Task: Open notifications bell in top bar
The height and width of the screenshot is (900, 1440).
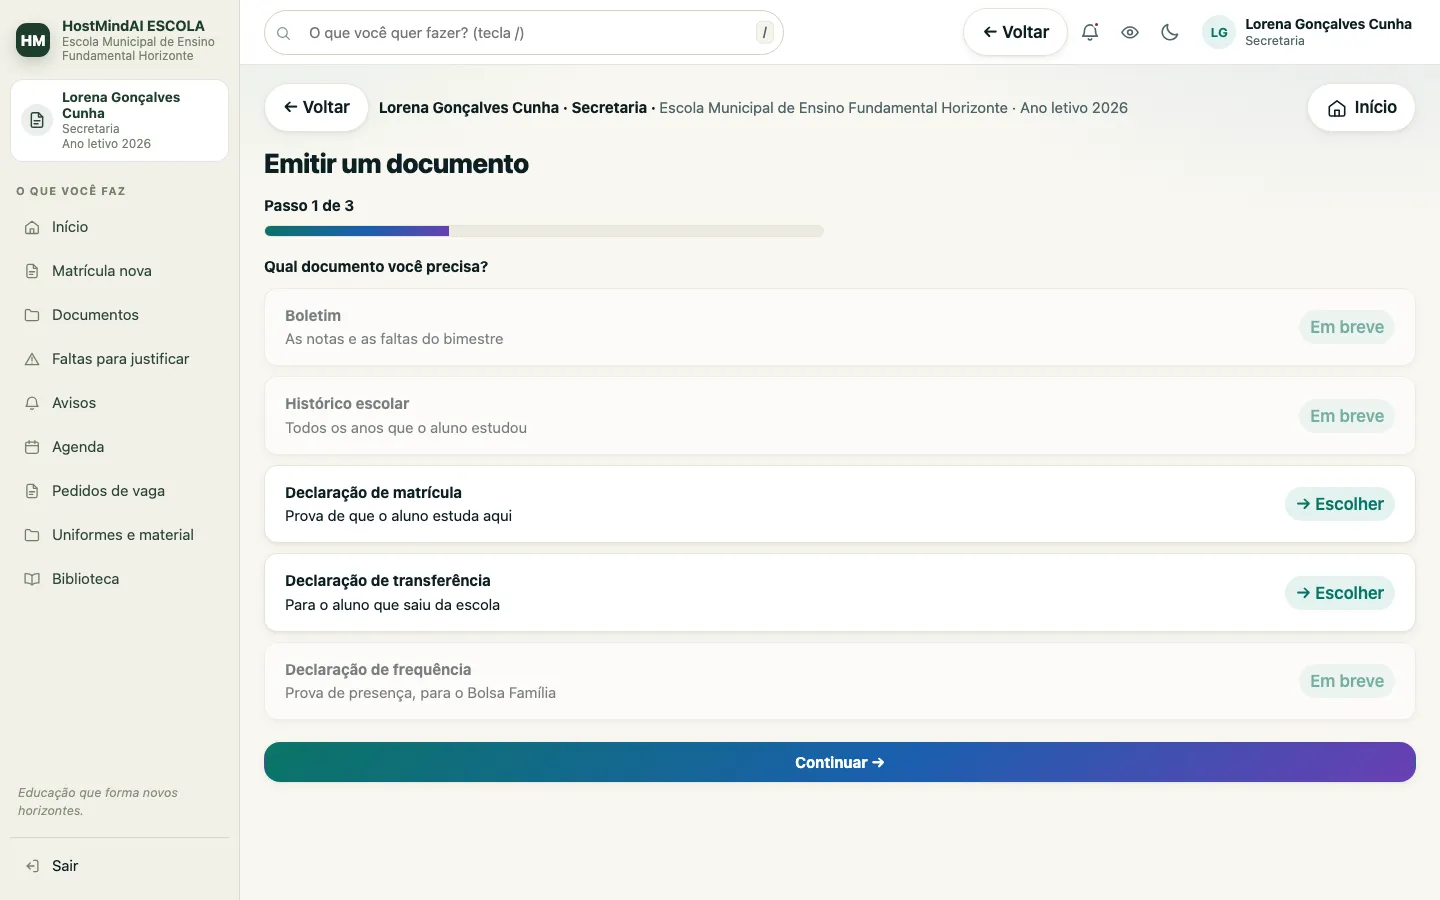Action: [1090, 32]
